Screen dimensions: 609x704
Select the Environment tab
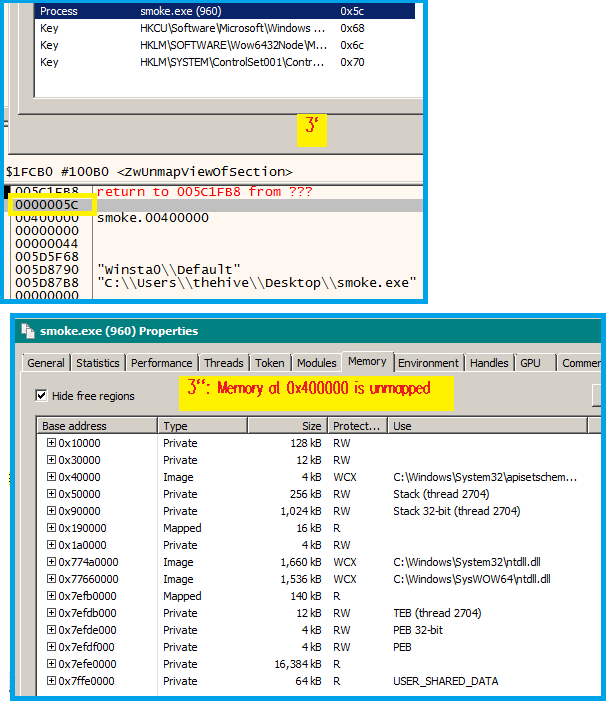[428, 363]
